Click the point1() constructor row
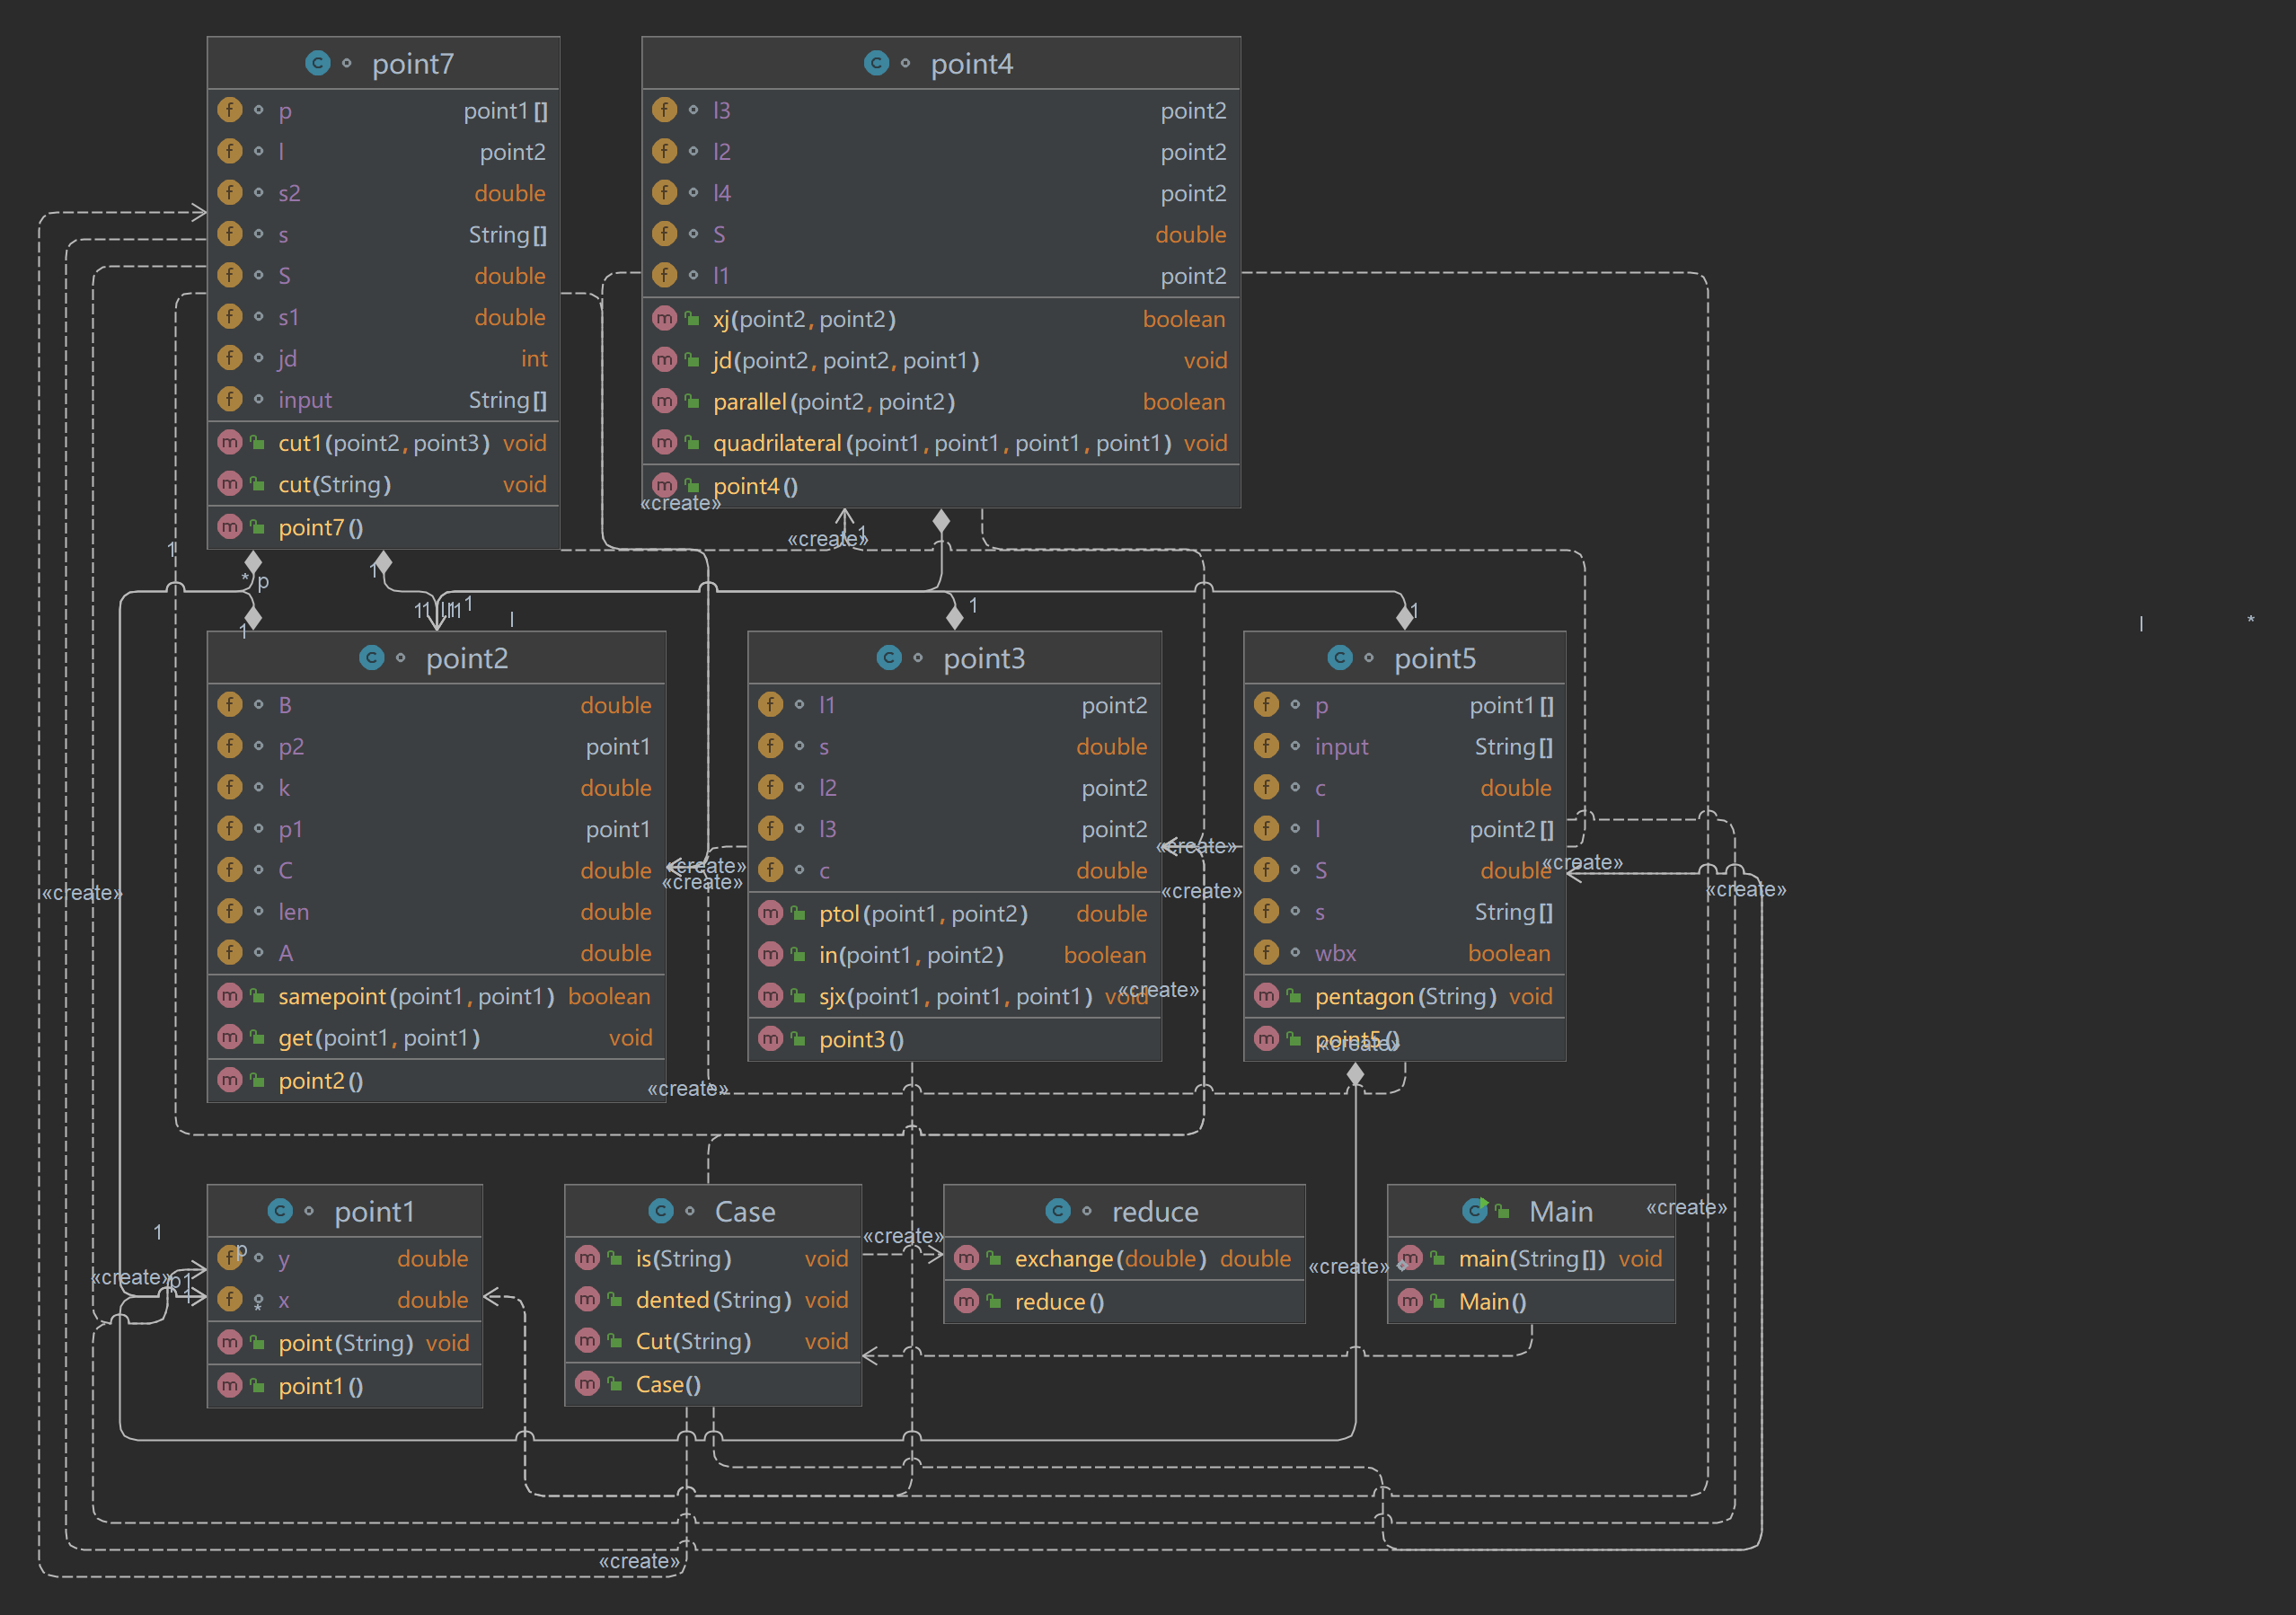This screenshot has width=2296, height=1615. (345, 1385)
